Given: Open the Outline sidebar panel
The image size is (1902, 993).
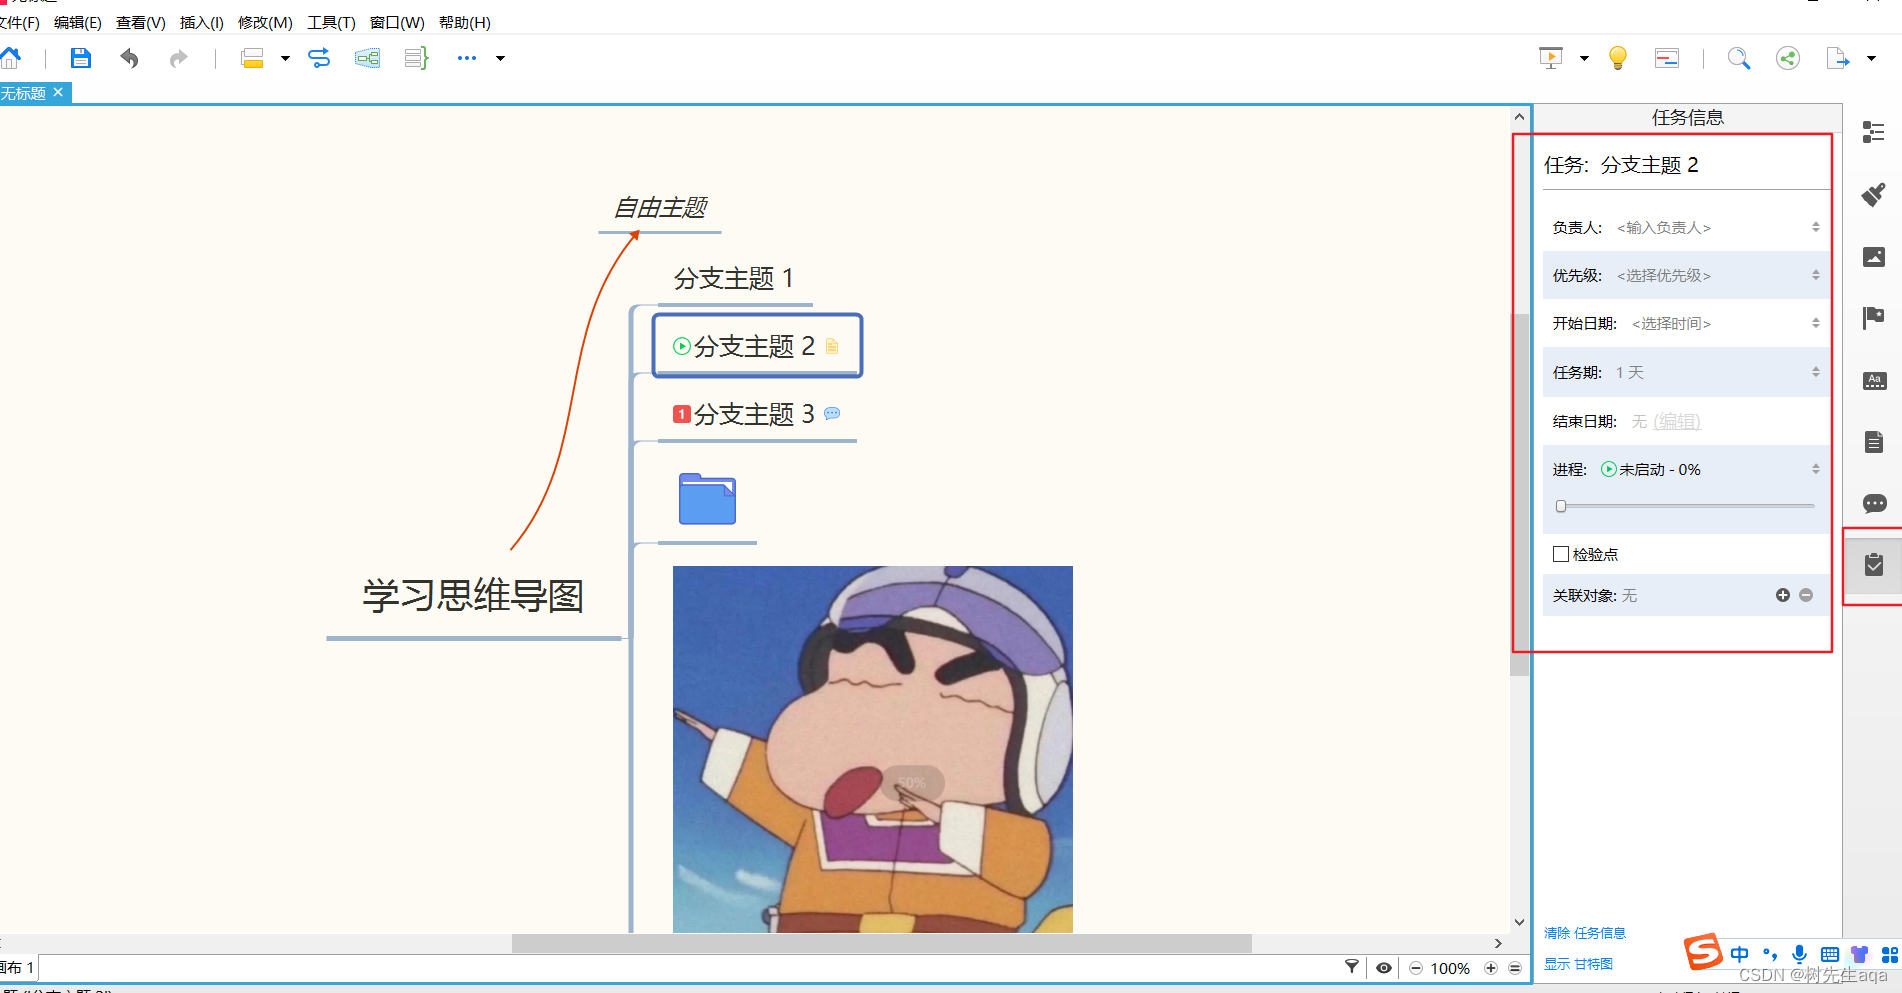Looking at the screenshot, I should [1874, 132].
